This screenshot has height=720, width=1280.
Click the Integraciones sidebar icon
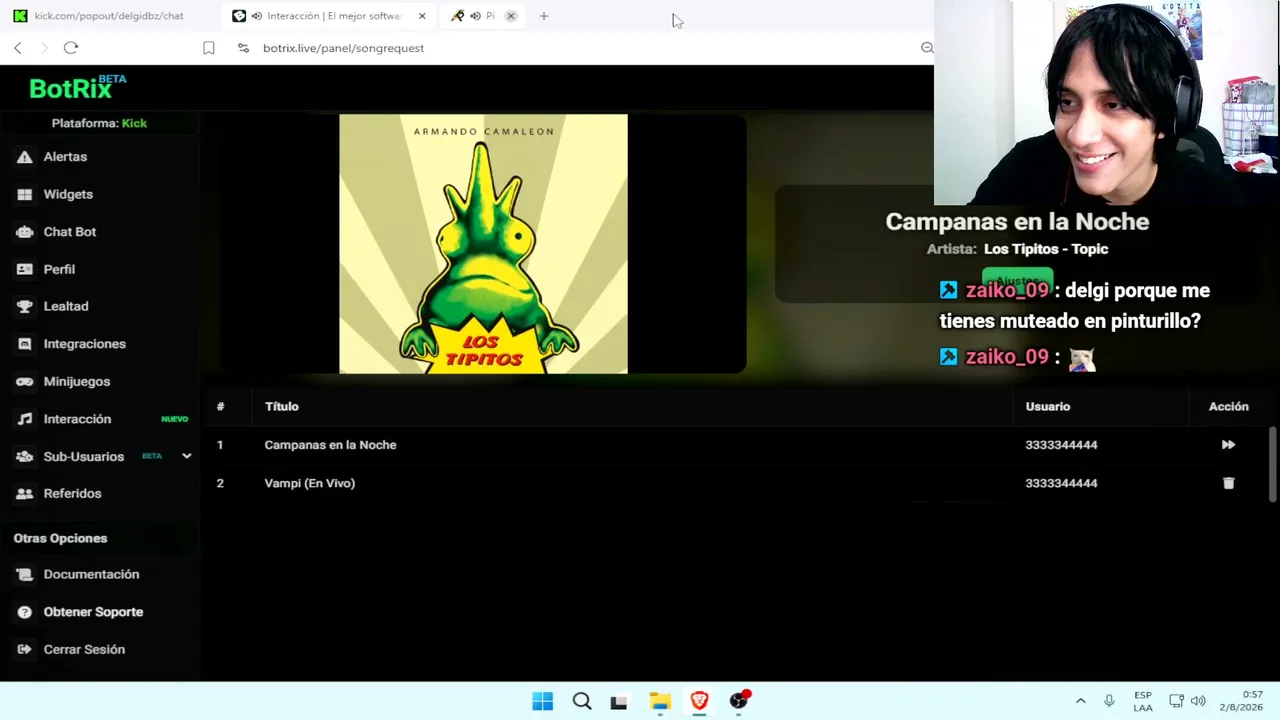24,344
